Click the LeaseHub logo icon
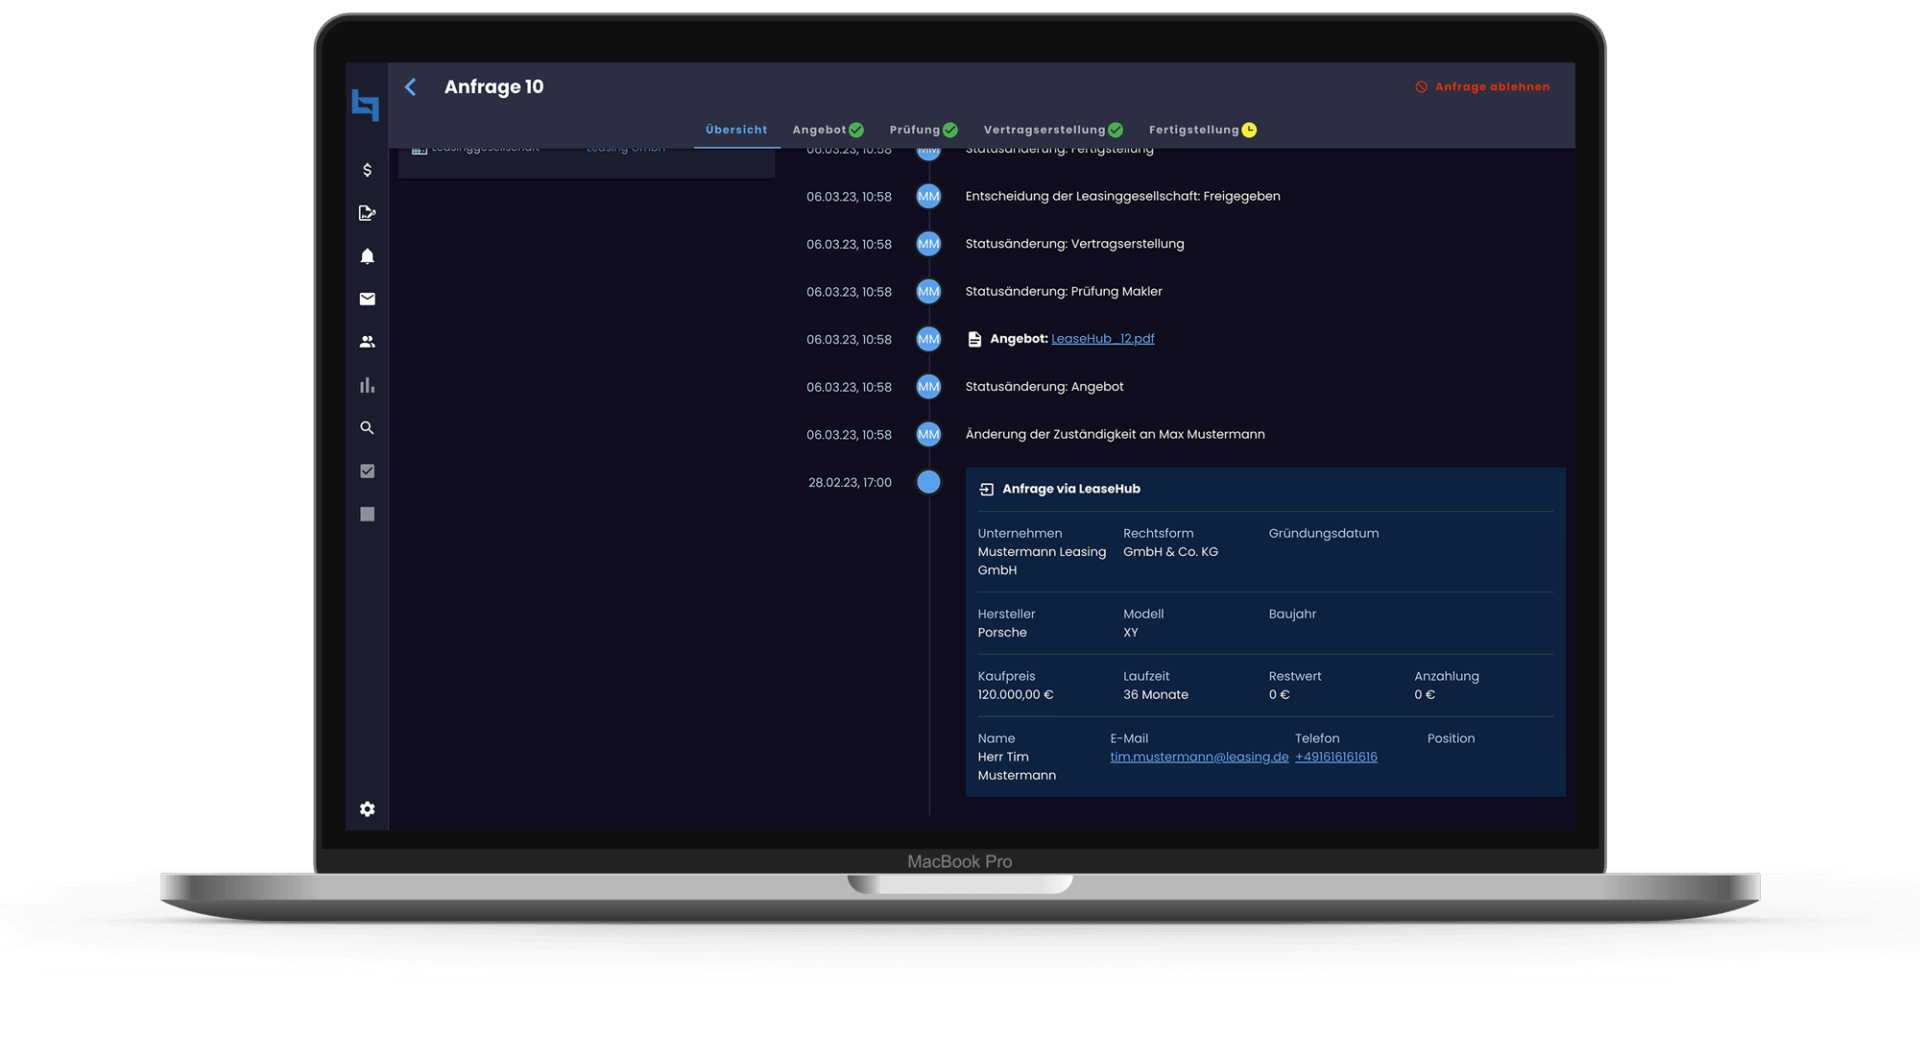The width and height of the screenshot is (1920, 1037). pyautogui.click(x=366, y=104)
